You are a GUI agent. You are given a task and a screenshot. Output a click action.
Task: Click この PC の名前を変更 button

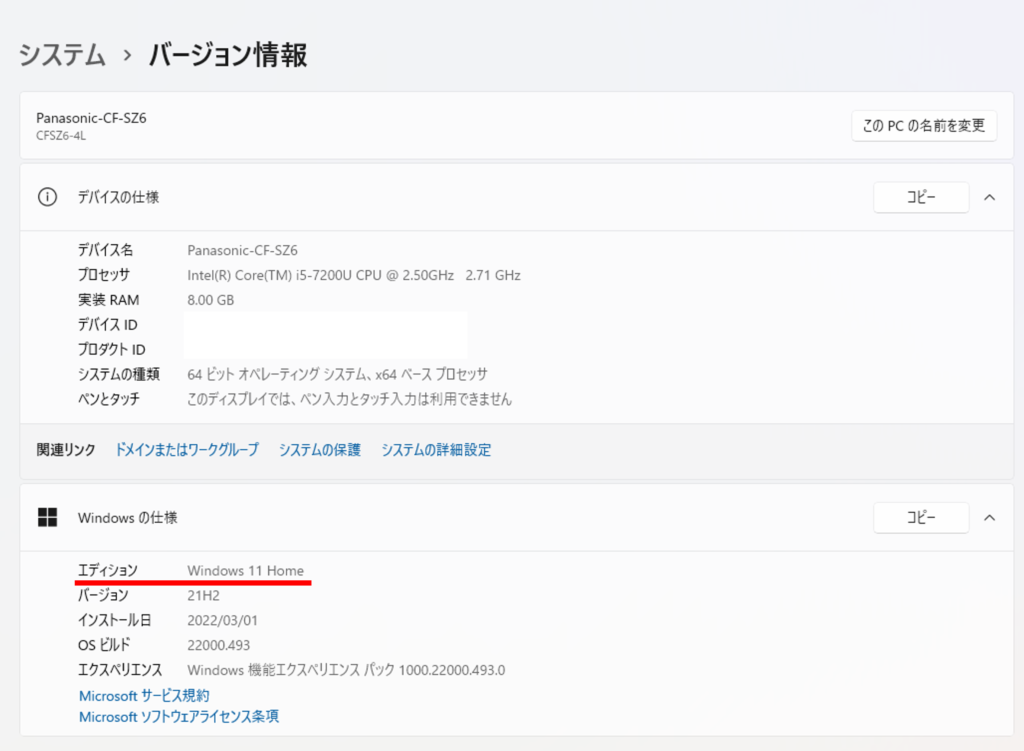pos(923,125)
